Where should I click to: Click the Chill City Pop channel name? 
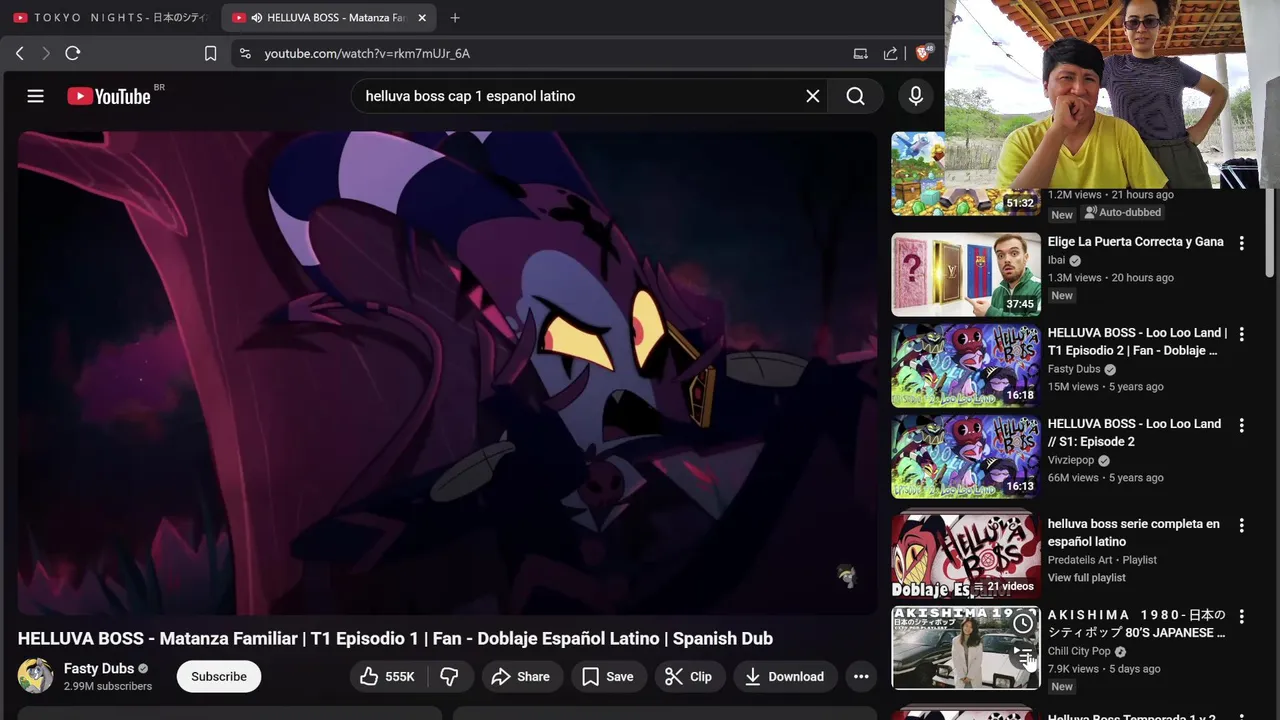1079,651
